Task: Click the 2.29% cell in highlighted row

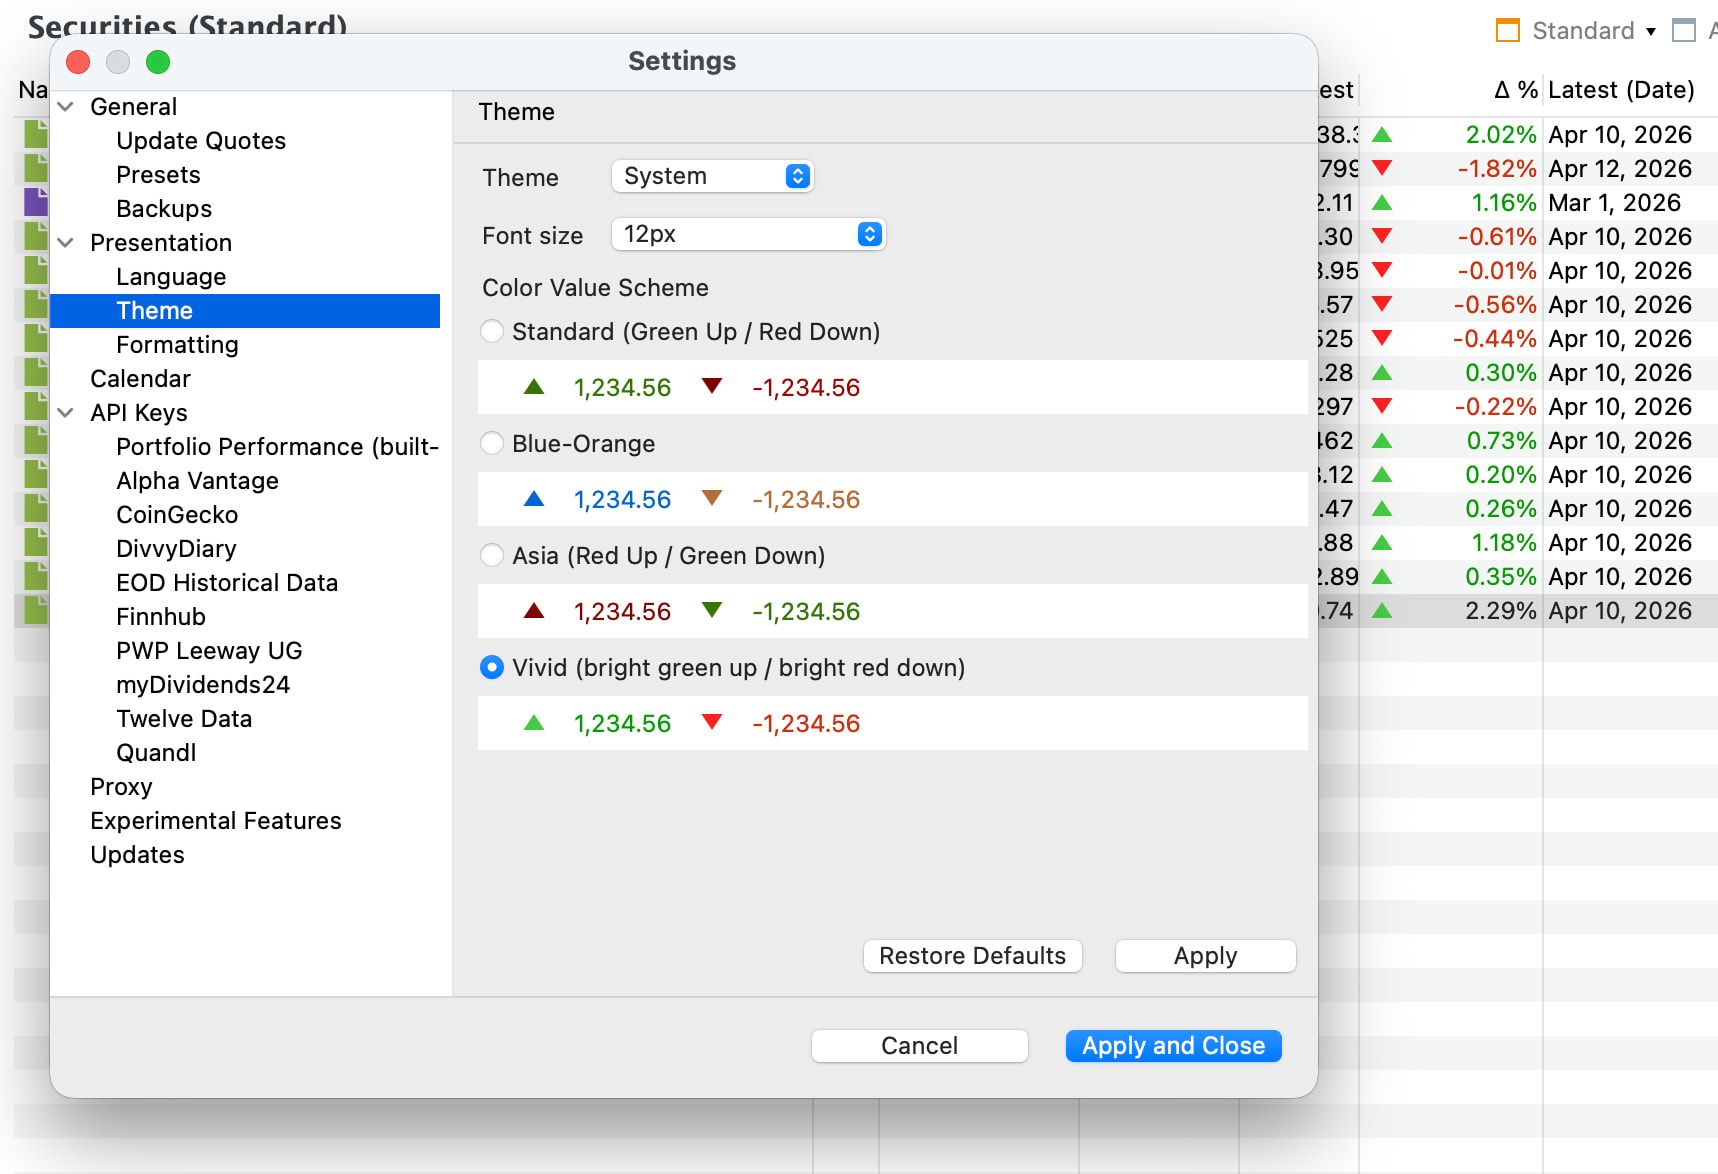Action: pos(1500,611)
